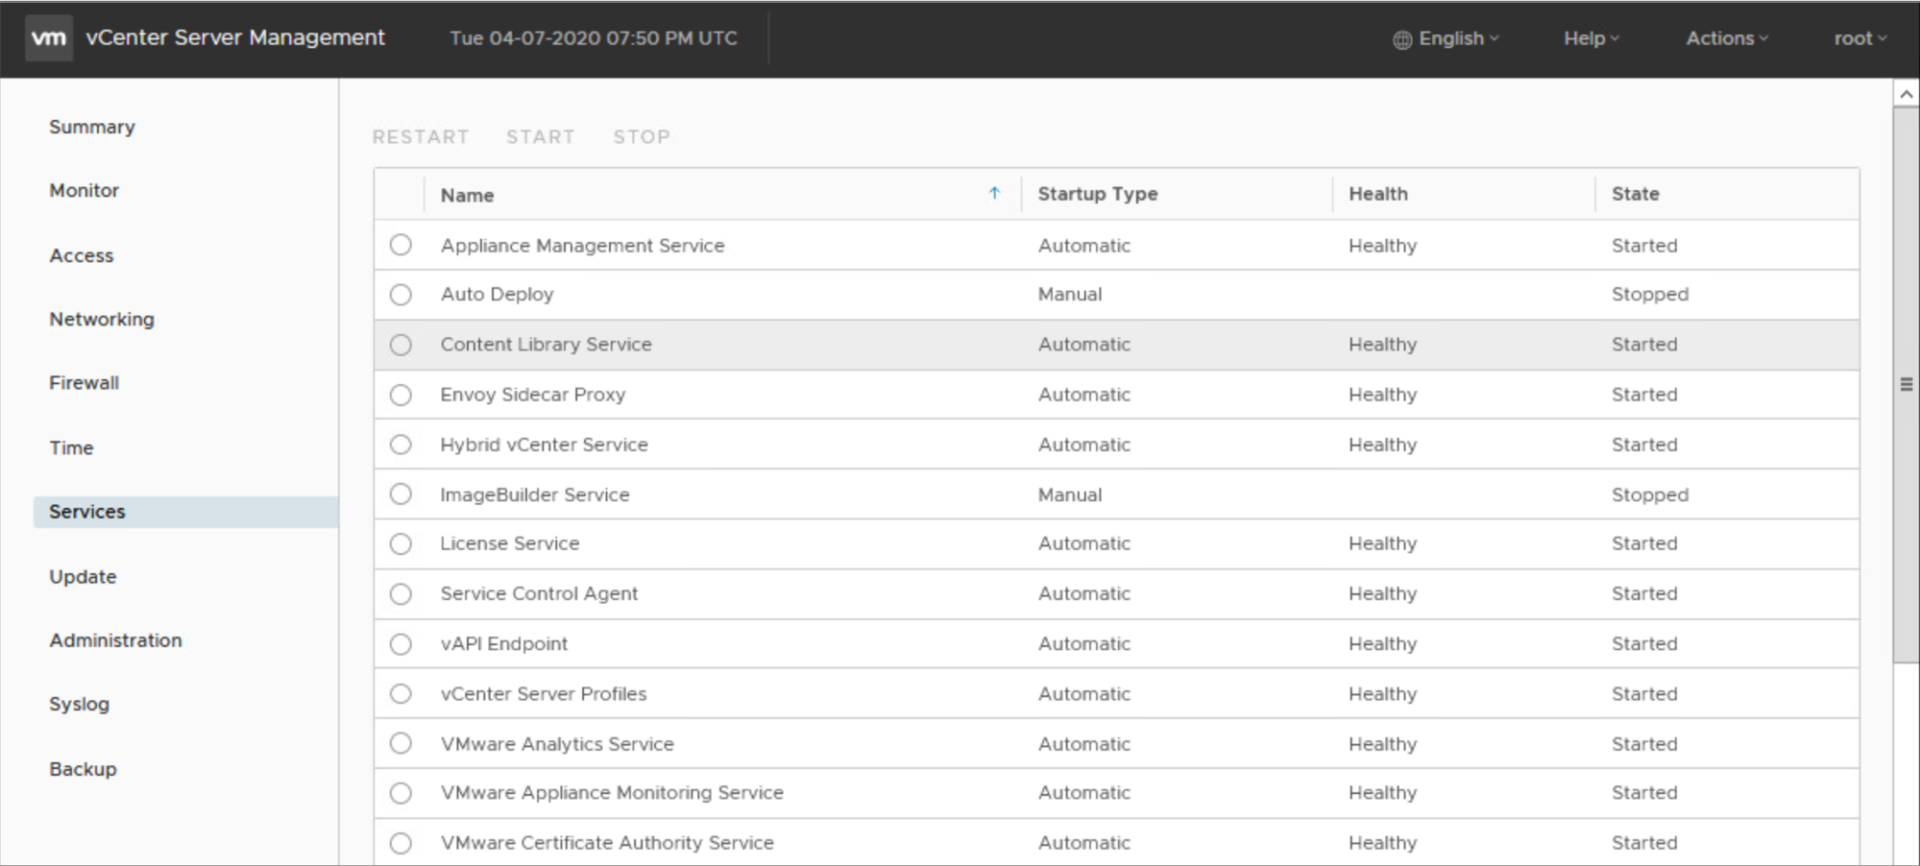
Task: Open the Networking section
Action: click(102, 319)
